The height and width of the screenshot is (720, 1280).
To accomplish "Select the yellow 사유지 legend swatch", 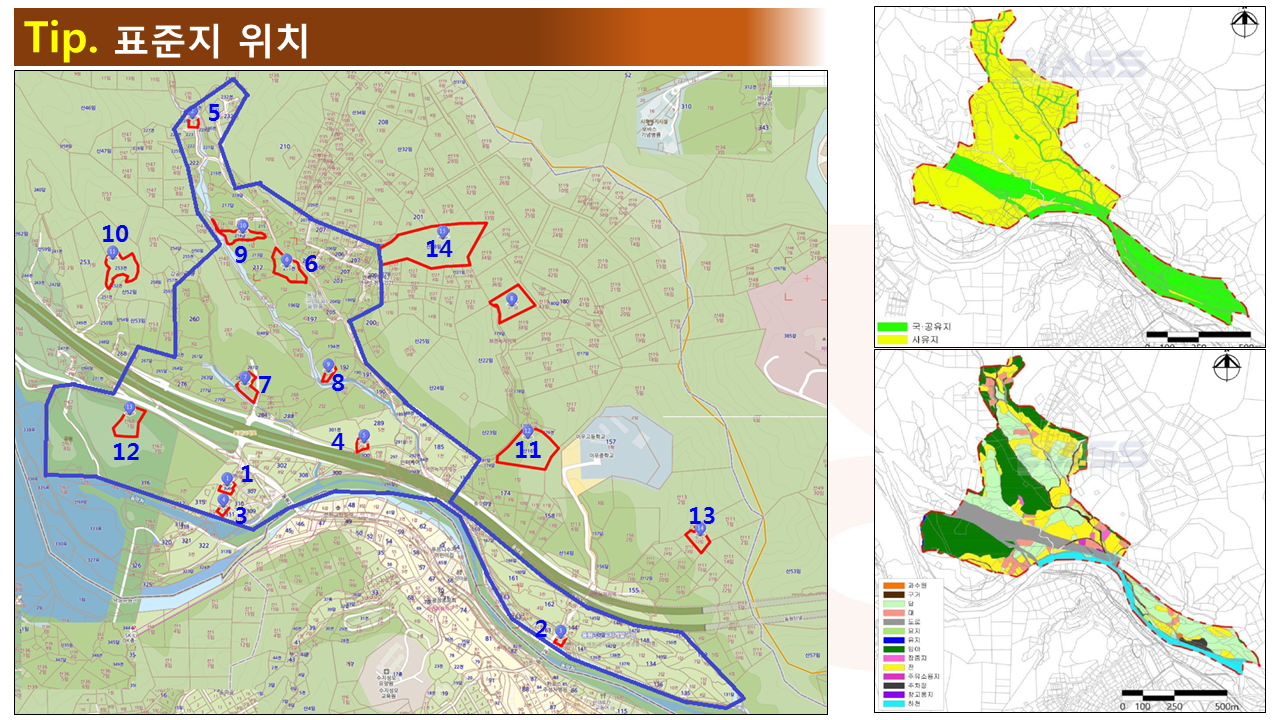I will coord(892,340).
